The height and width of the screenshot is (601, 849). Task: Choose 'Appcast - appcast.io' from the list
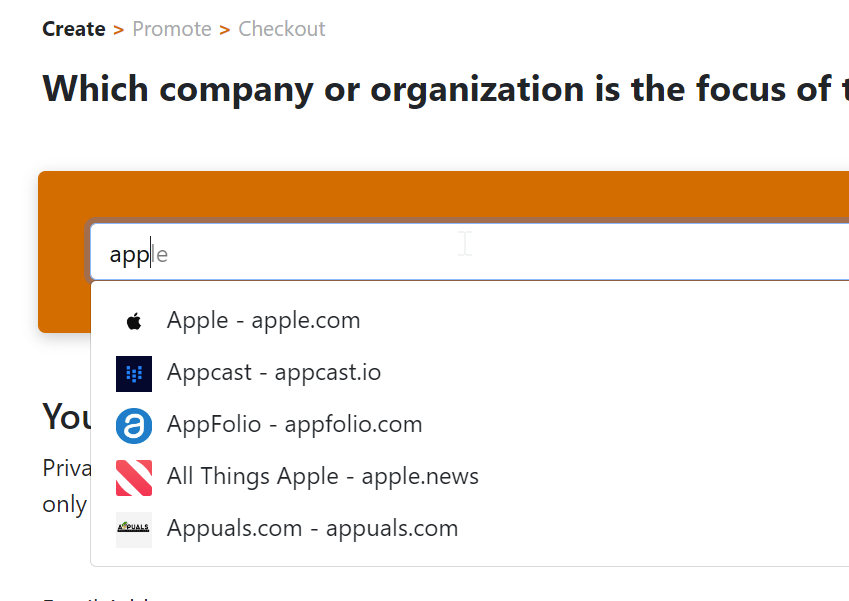click(x=470, y=373)
